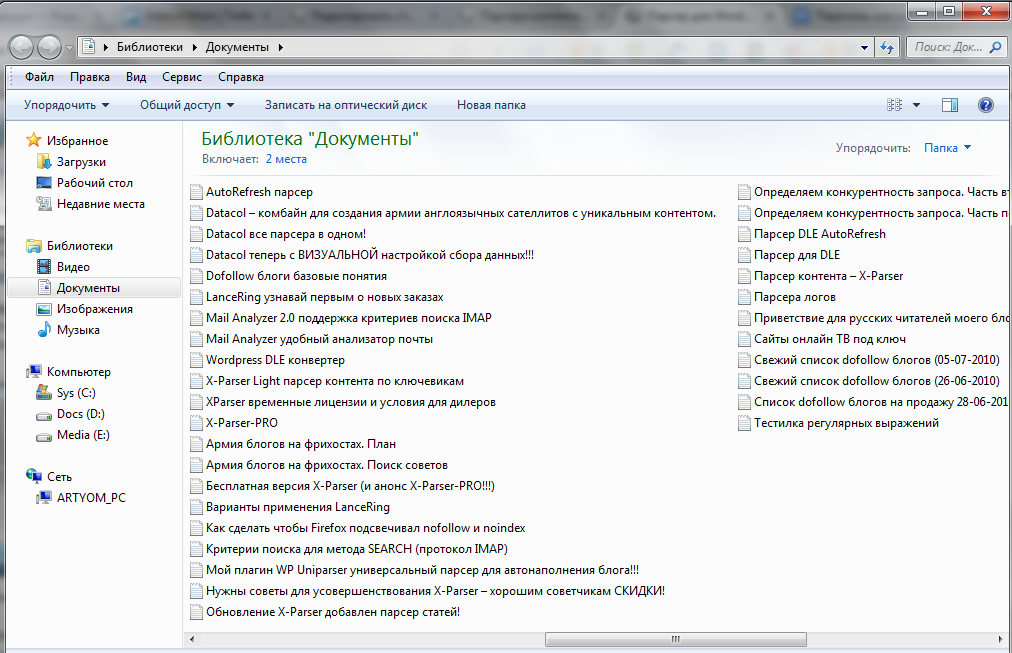Select Парсера логов file icon
This screenshot has width=1012, height=653.
(x=744, y=297)
